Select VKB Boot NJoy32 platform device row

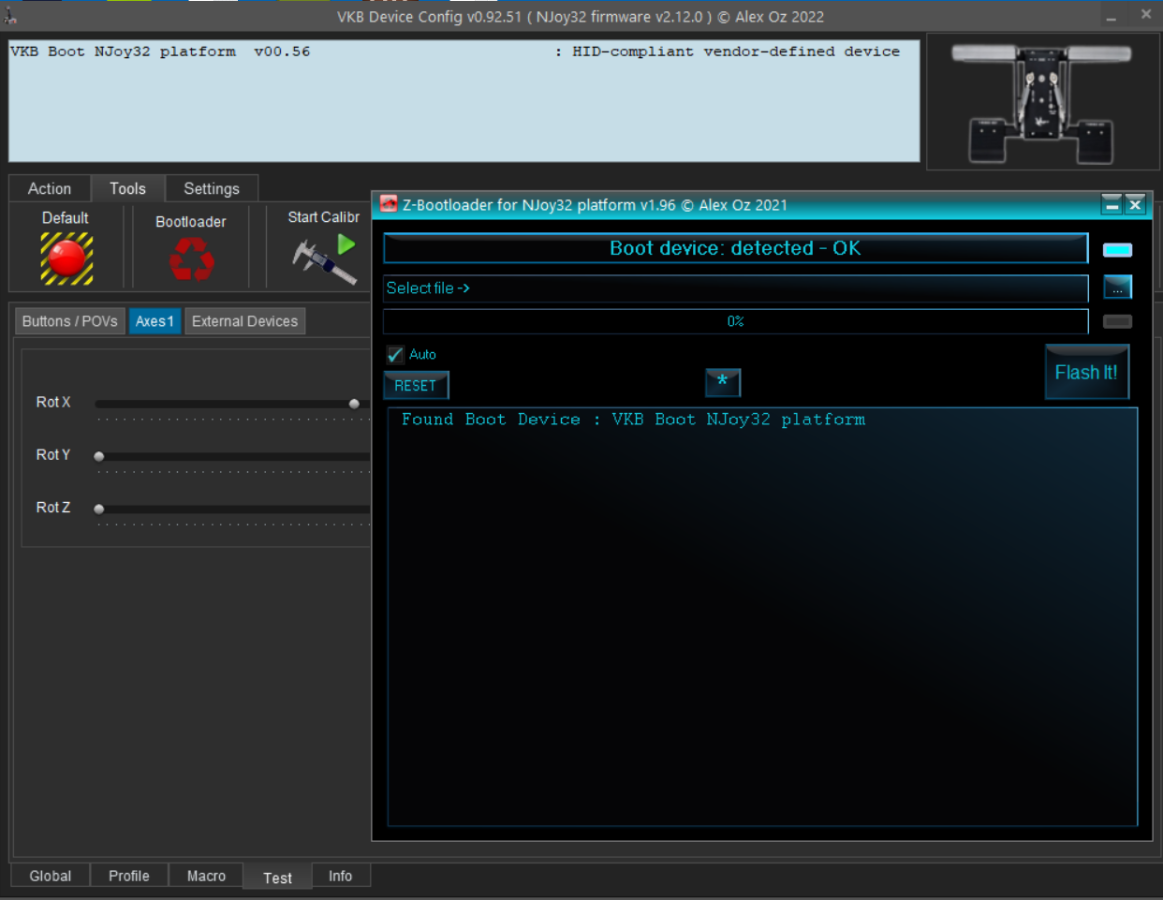click(455, 52)
